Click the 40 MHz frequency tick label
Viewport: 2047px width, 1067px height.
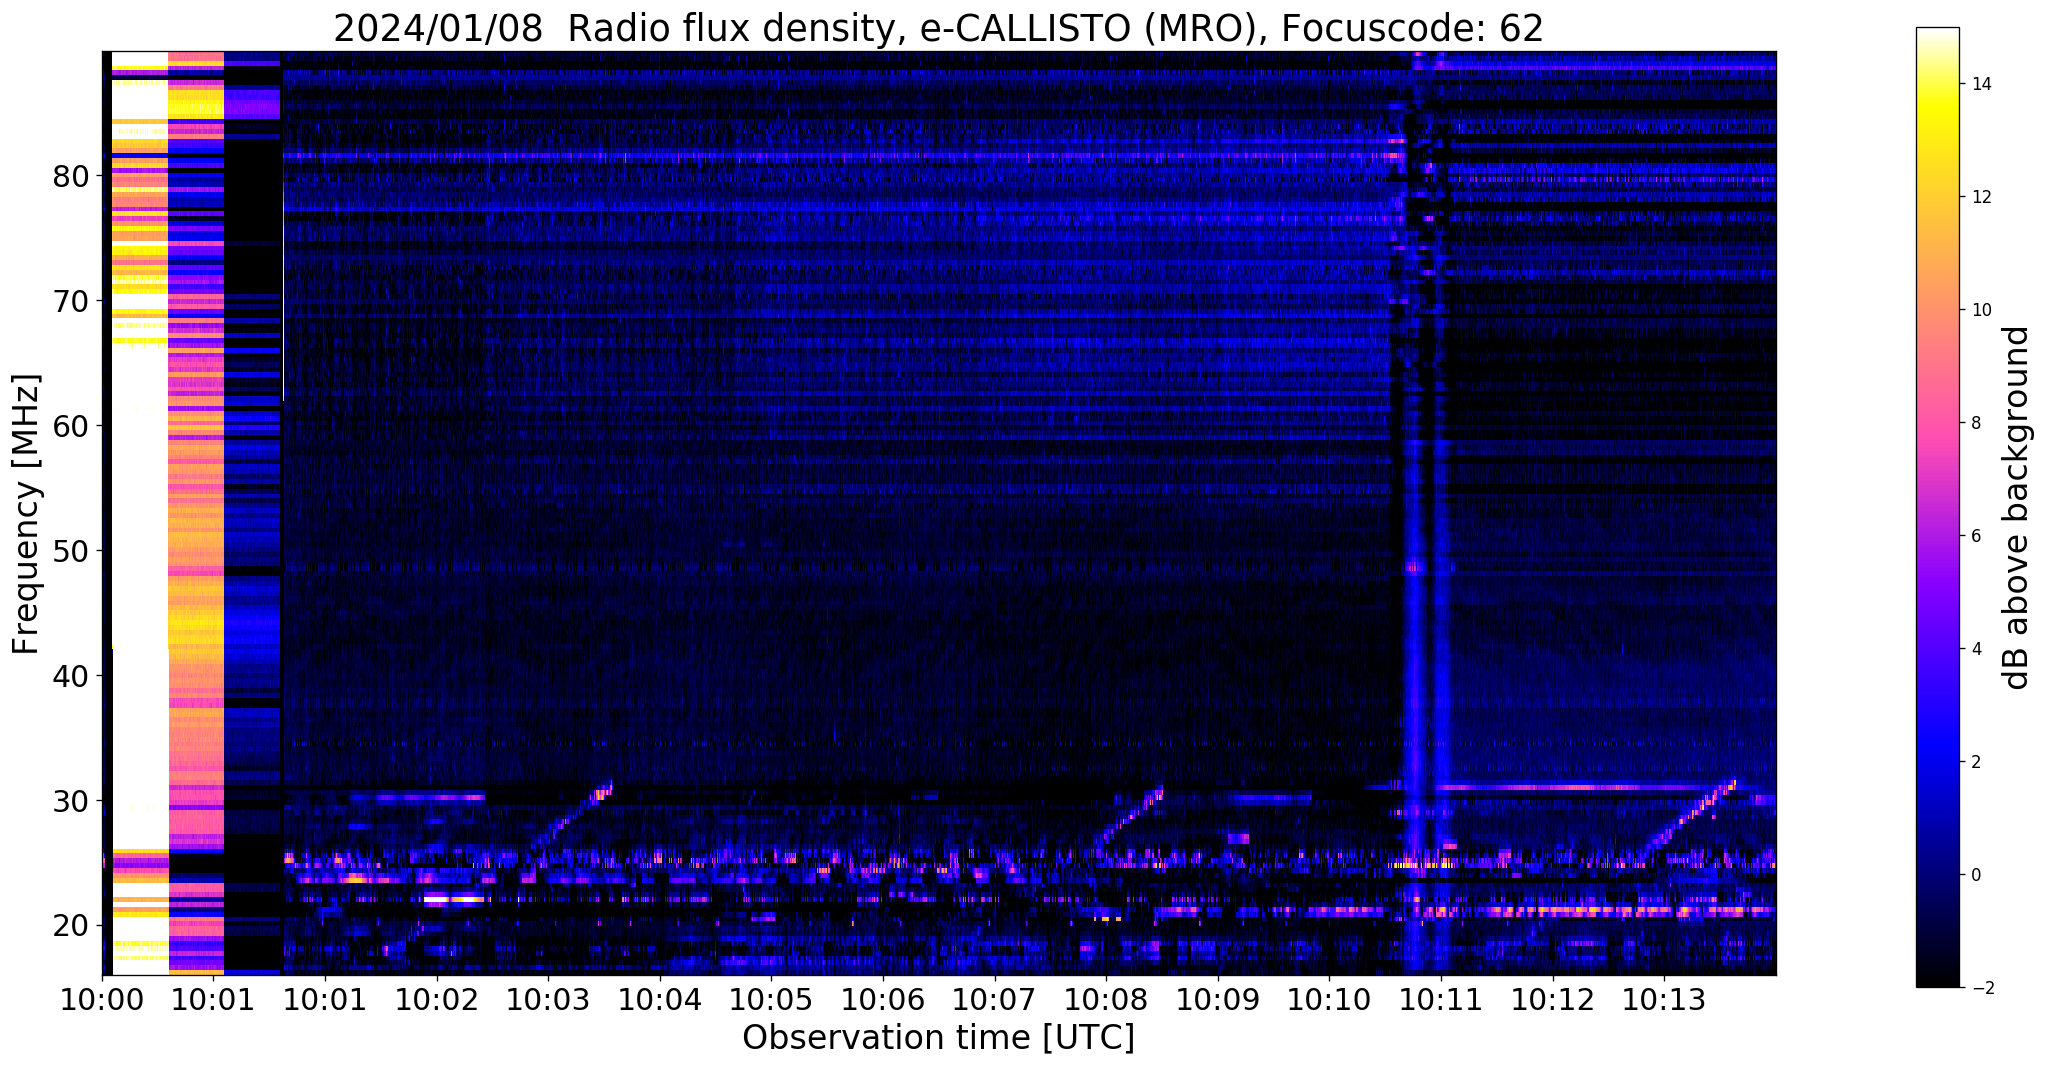tap(71, 676)
